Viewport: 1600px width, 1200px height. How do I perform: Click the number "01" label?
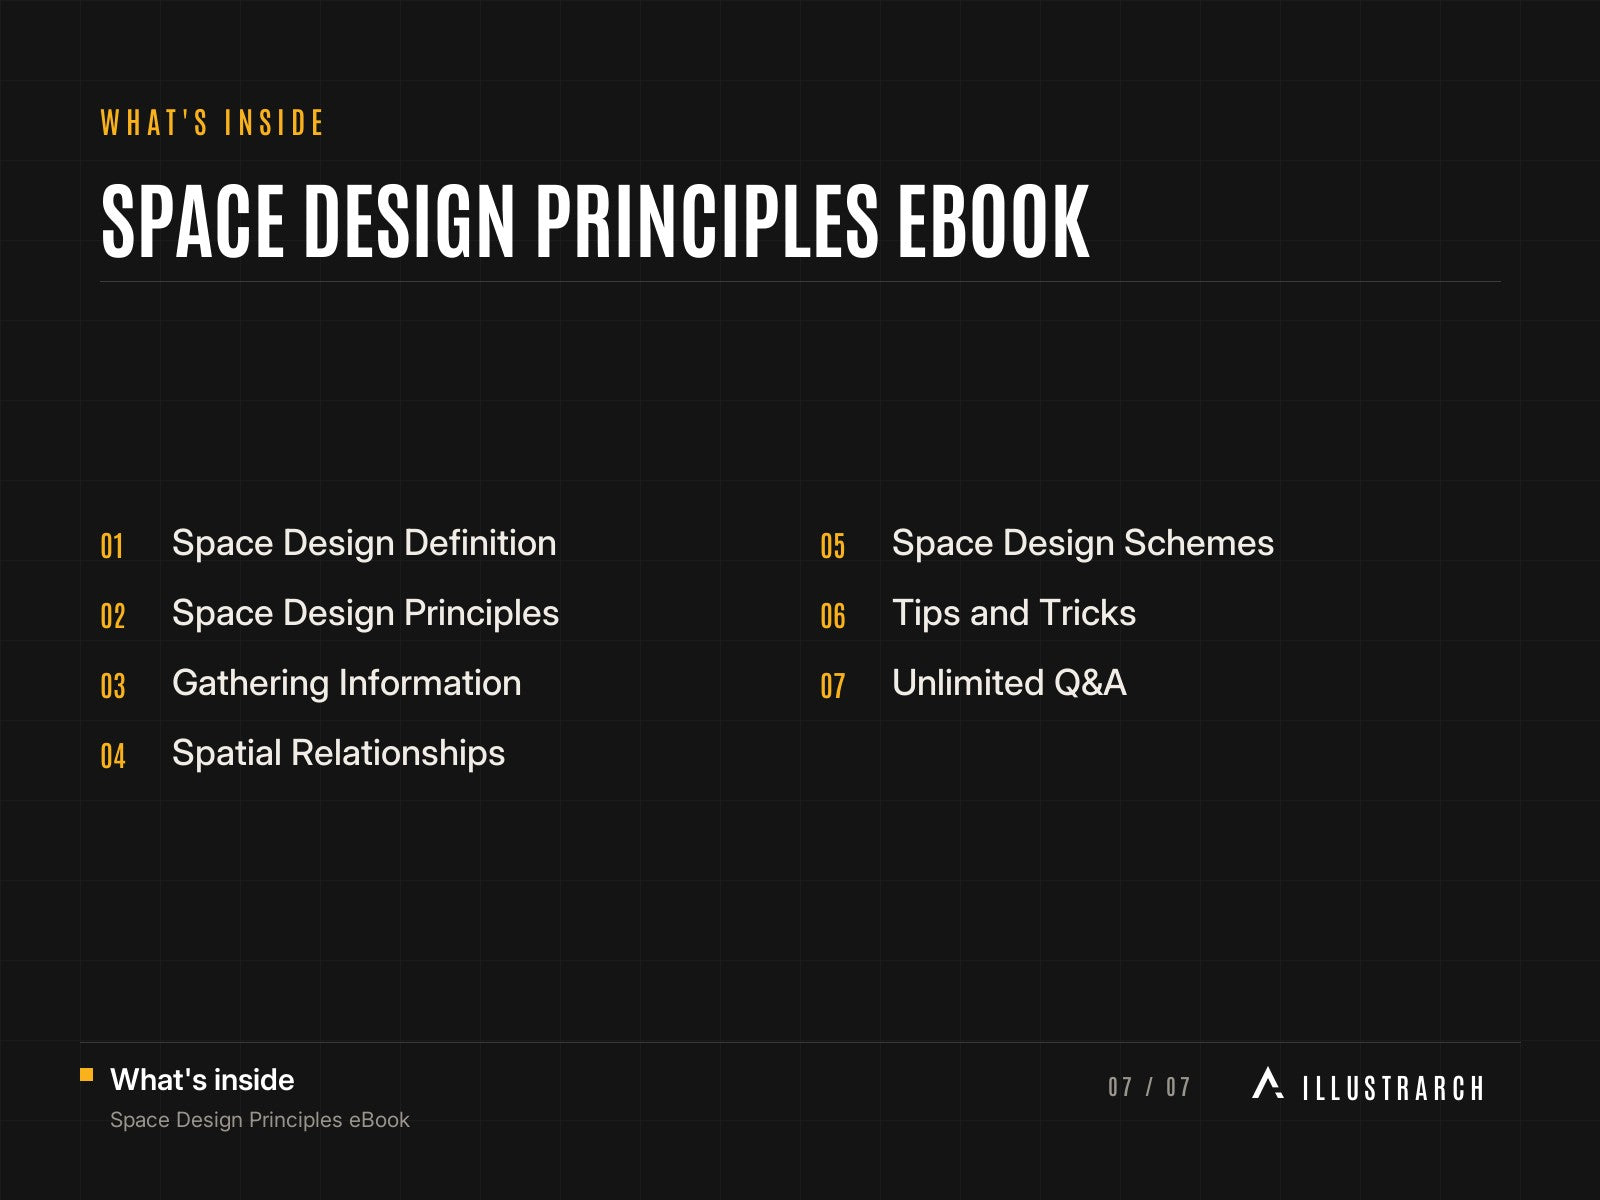pos(112,546)
